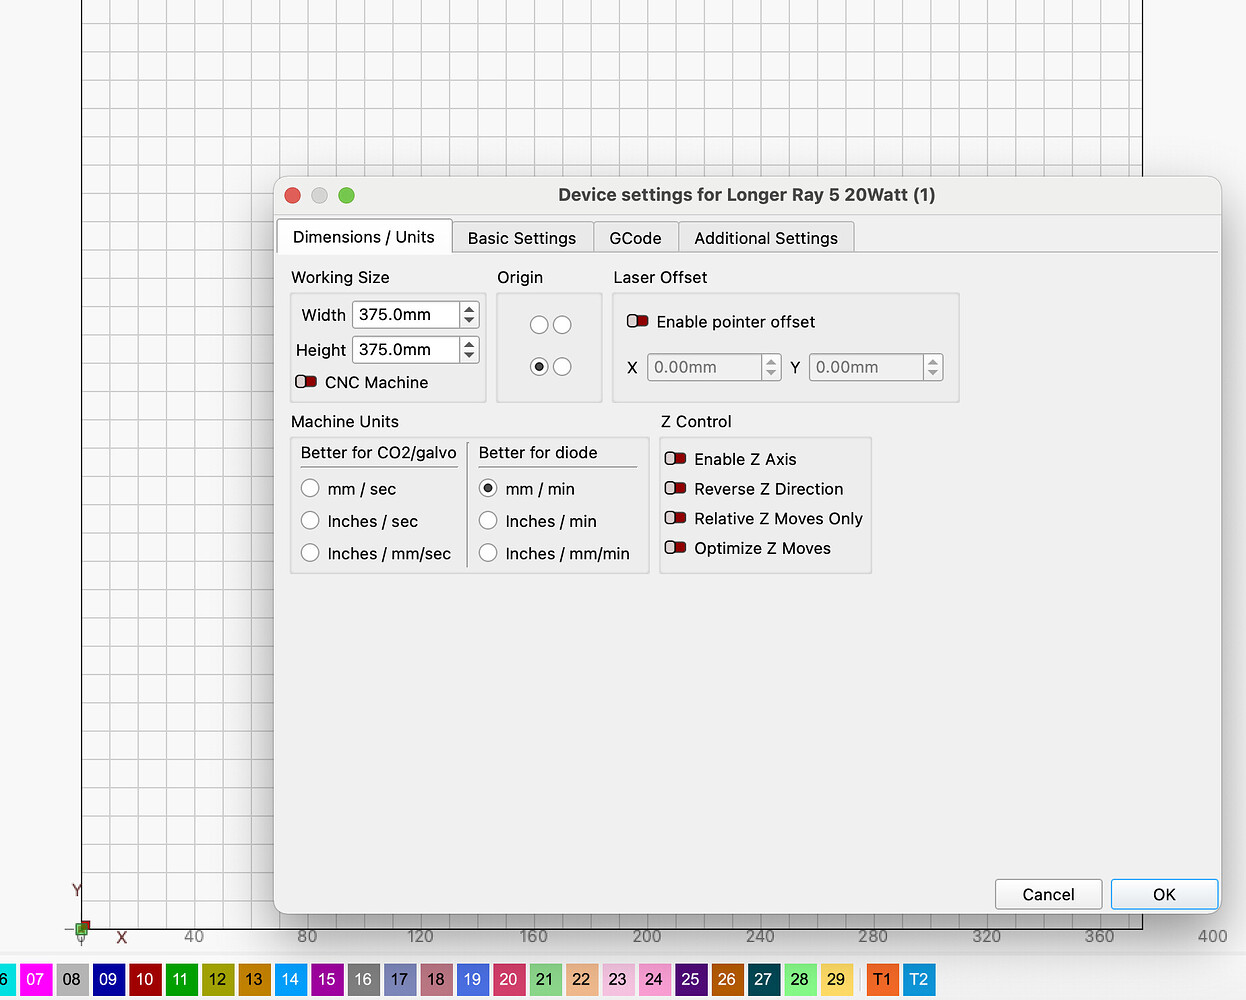Click the laser offset X field

pos(704,367)
